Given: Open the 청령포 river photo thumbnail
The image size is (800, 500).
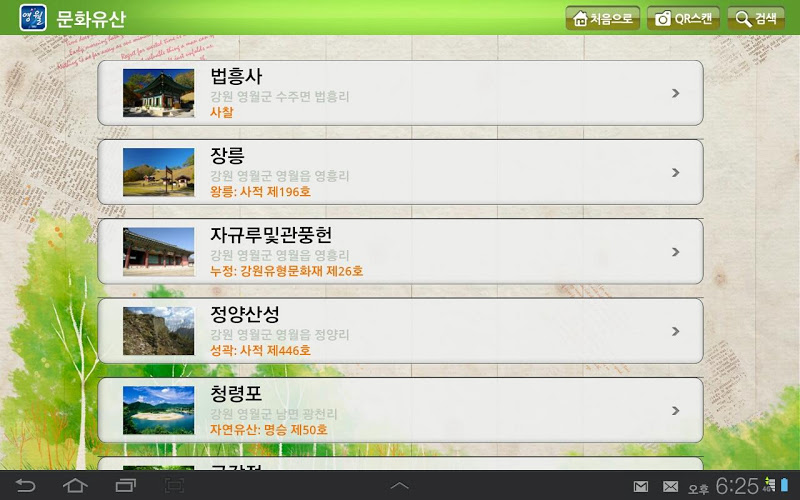Looking at the screenshot, I should [x=159, y=410].
